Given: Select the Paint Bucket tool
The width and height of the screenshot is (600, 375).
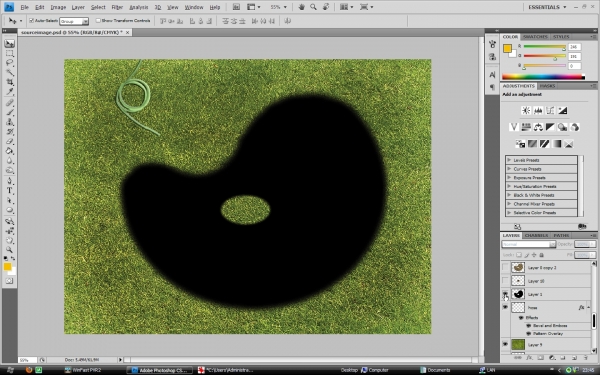Looking at the screenshot, I should 10,151.
